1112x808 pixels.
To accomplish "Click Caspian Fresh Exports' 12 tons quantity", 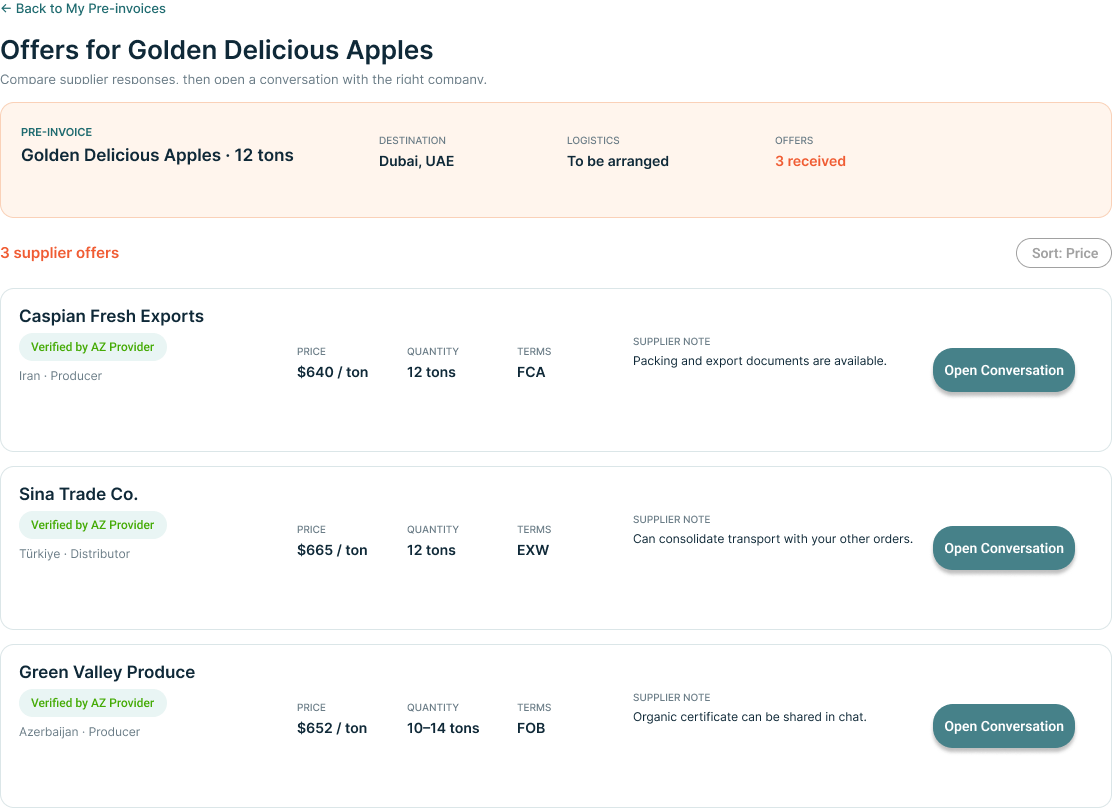I will pyautogui.click(x=431, y=372).
